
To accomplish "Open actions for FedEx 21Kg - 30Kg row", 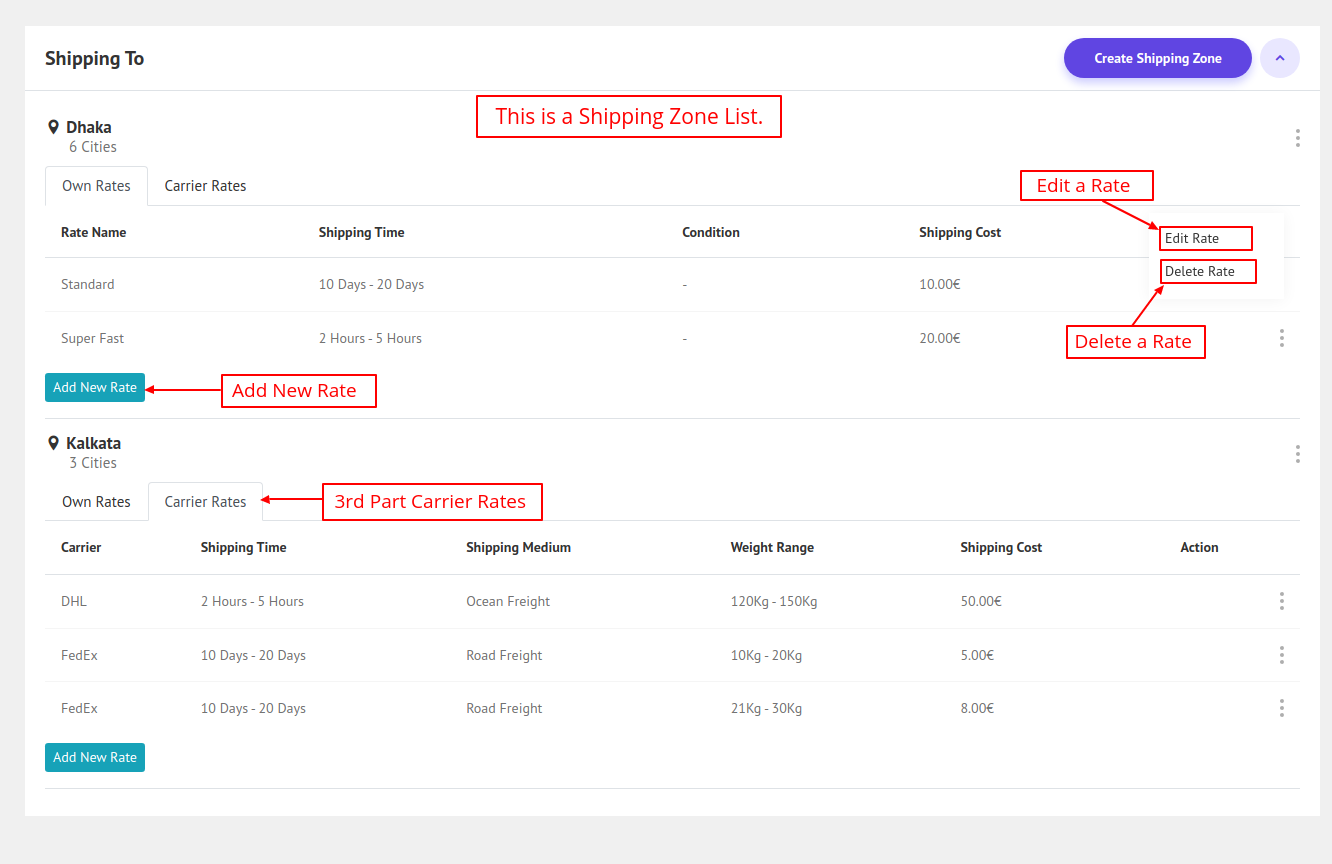I will (1281, 708).
